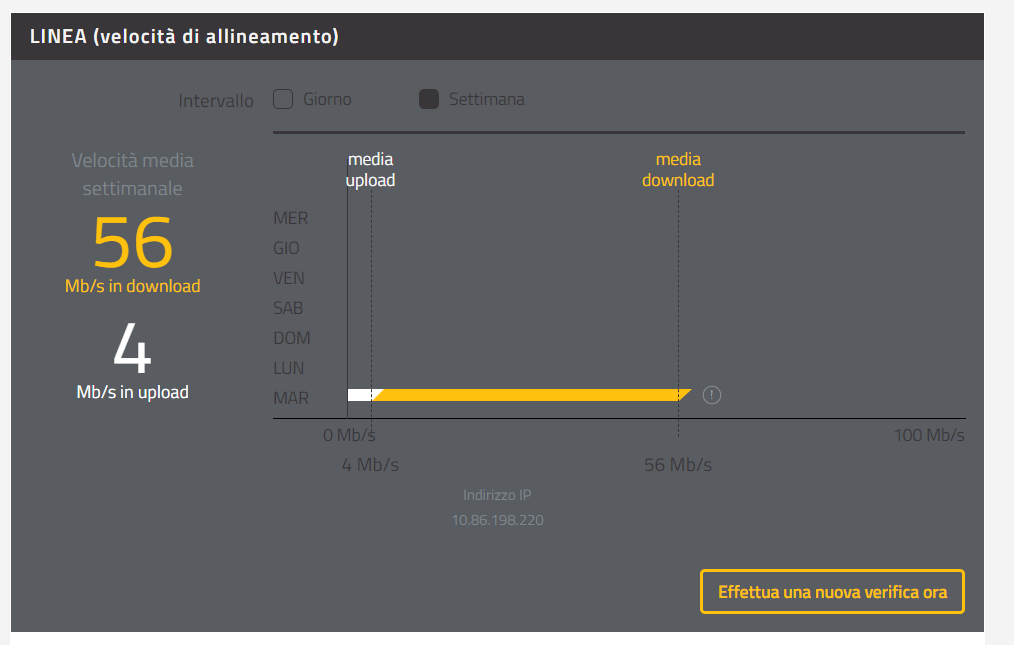Select the DOM day row label
Viewport: 1014px width, 645px height.
[291, 338]
